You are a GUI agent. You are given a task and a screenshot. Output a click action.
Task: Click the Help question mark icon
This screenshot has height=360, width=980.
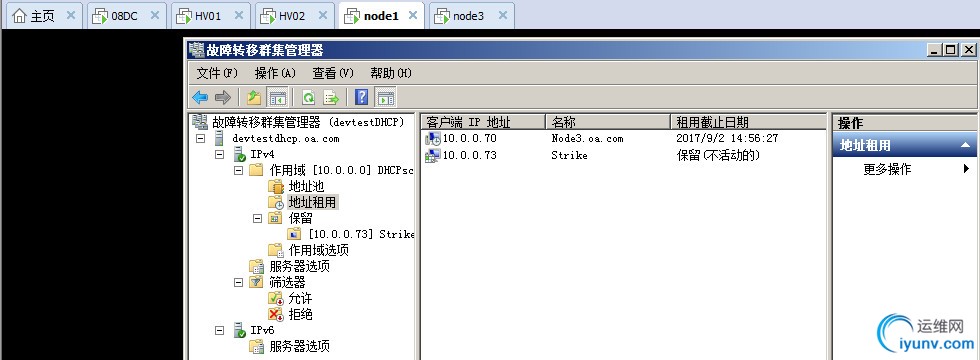click(x=361, y=98)
